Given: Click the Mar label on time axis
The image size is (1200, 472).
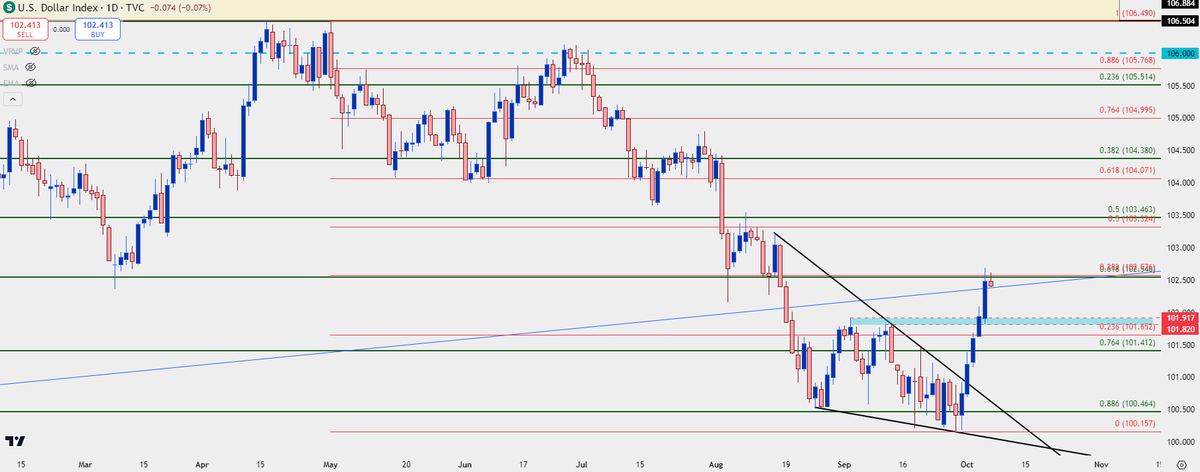Looking at the screenshot, I should point(85,465).
